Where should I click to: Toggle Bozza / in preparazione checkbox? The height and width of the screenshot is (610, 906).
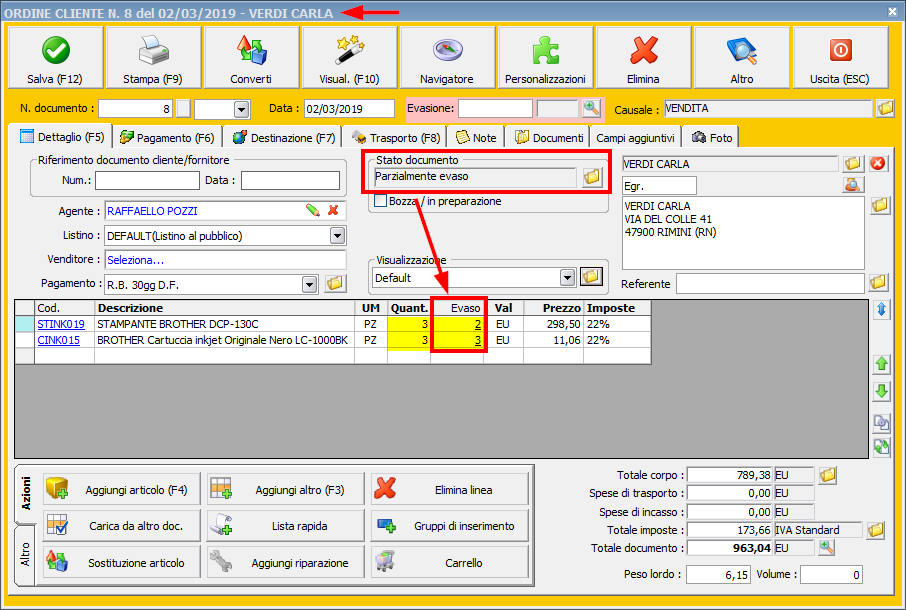(x=380, y=201)
